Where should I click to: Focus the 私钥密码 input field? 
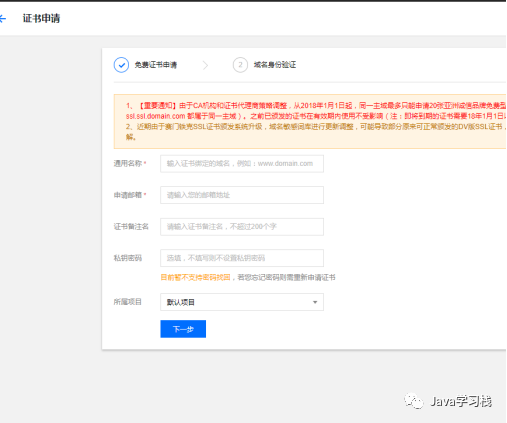(x=242, y=258)
